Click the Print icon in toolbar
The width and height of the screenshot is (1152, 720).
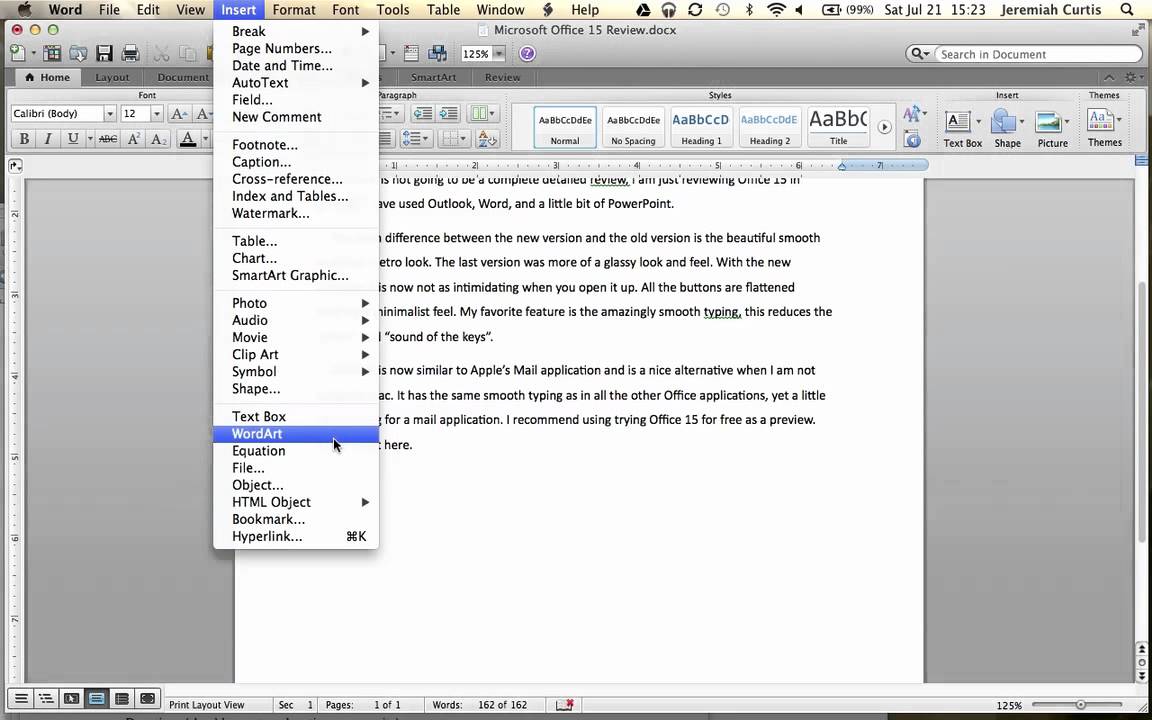tap(130, 54)
